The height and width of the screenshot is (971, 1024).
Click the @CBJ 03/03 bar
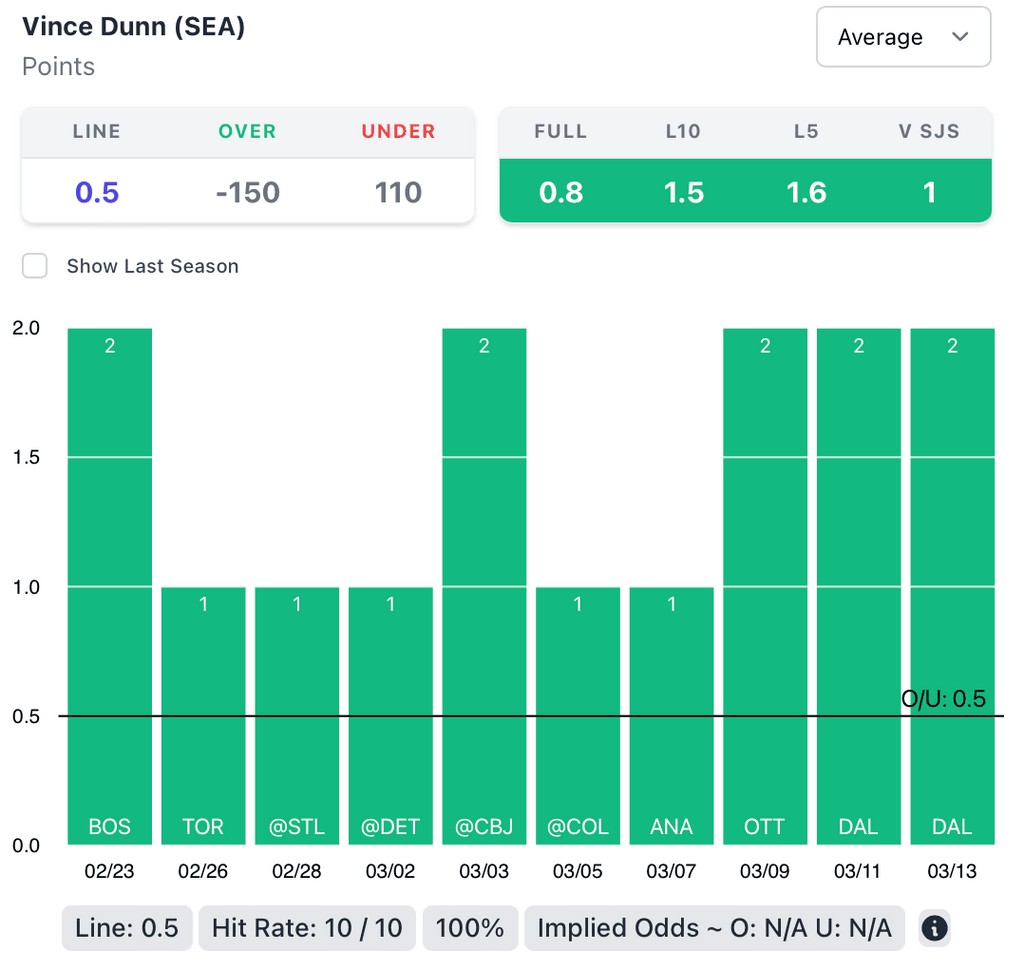[484, 586]
